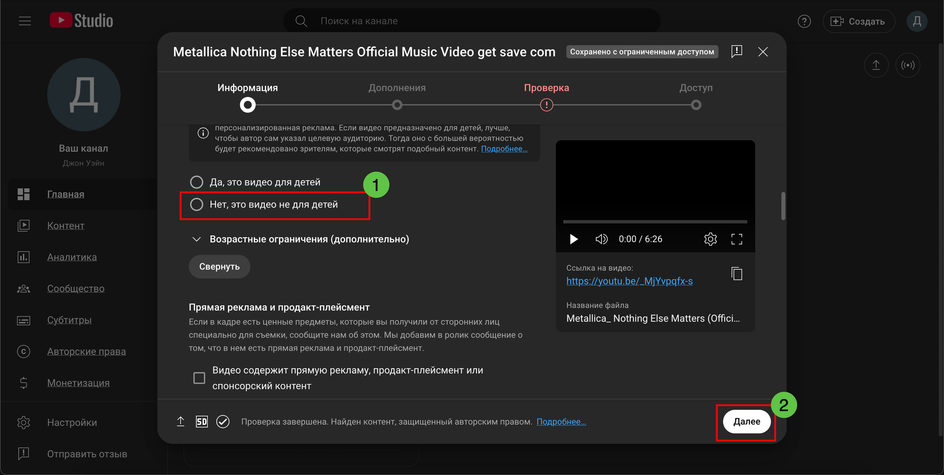This screenshot has height=475, width=944.
Task: Click 'Прямая реклама и продакт-плейсмент' heading
Action: click(x=279, y=307)
